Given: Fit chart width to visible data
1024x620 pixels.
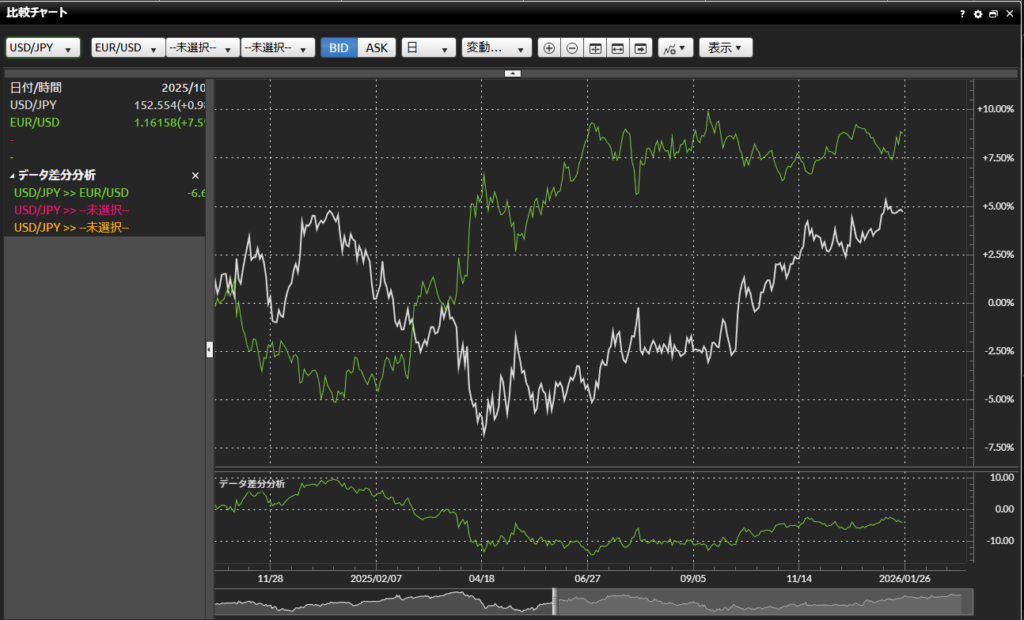Looking at the screenshot, I should (x=617, y=47).
